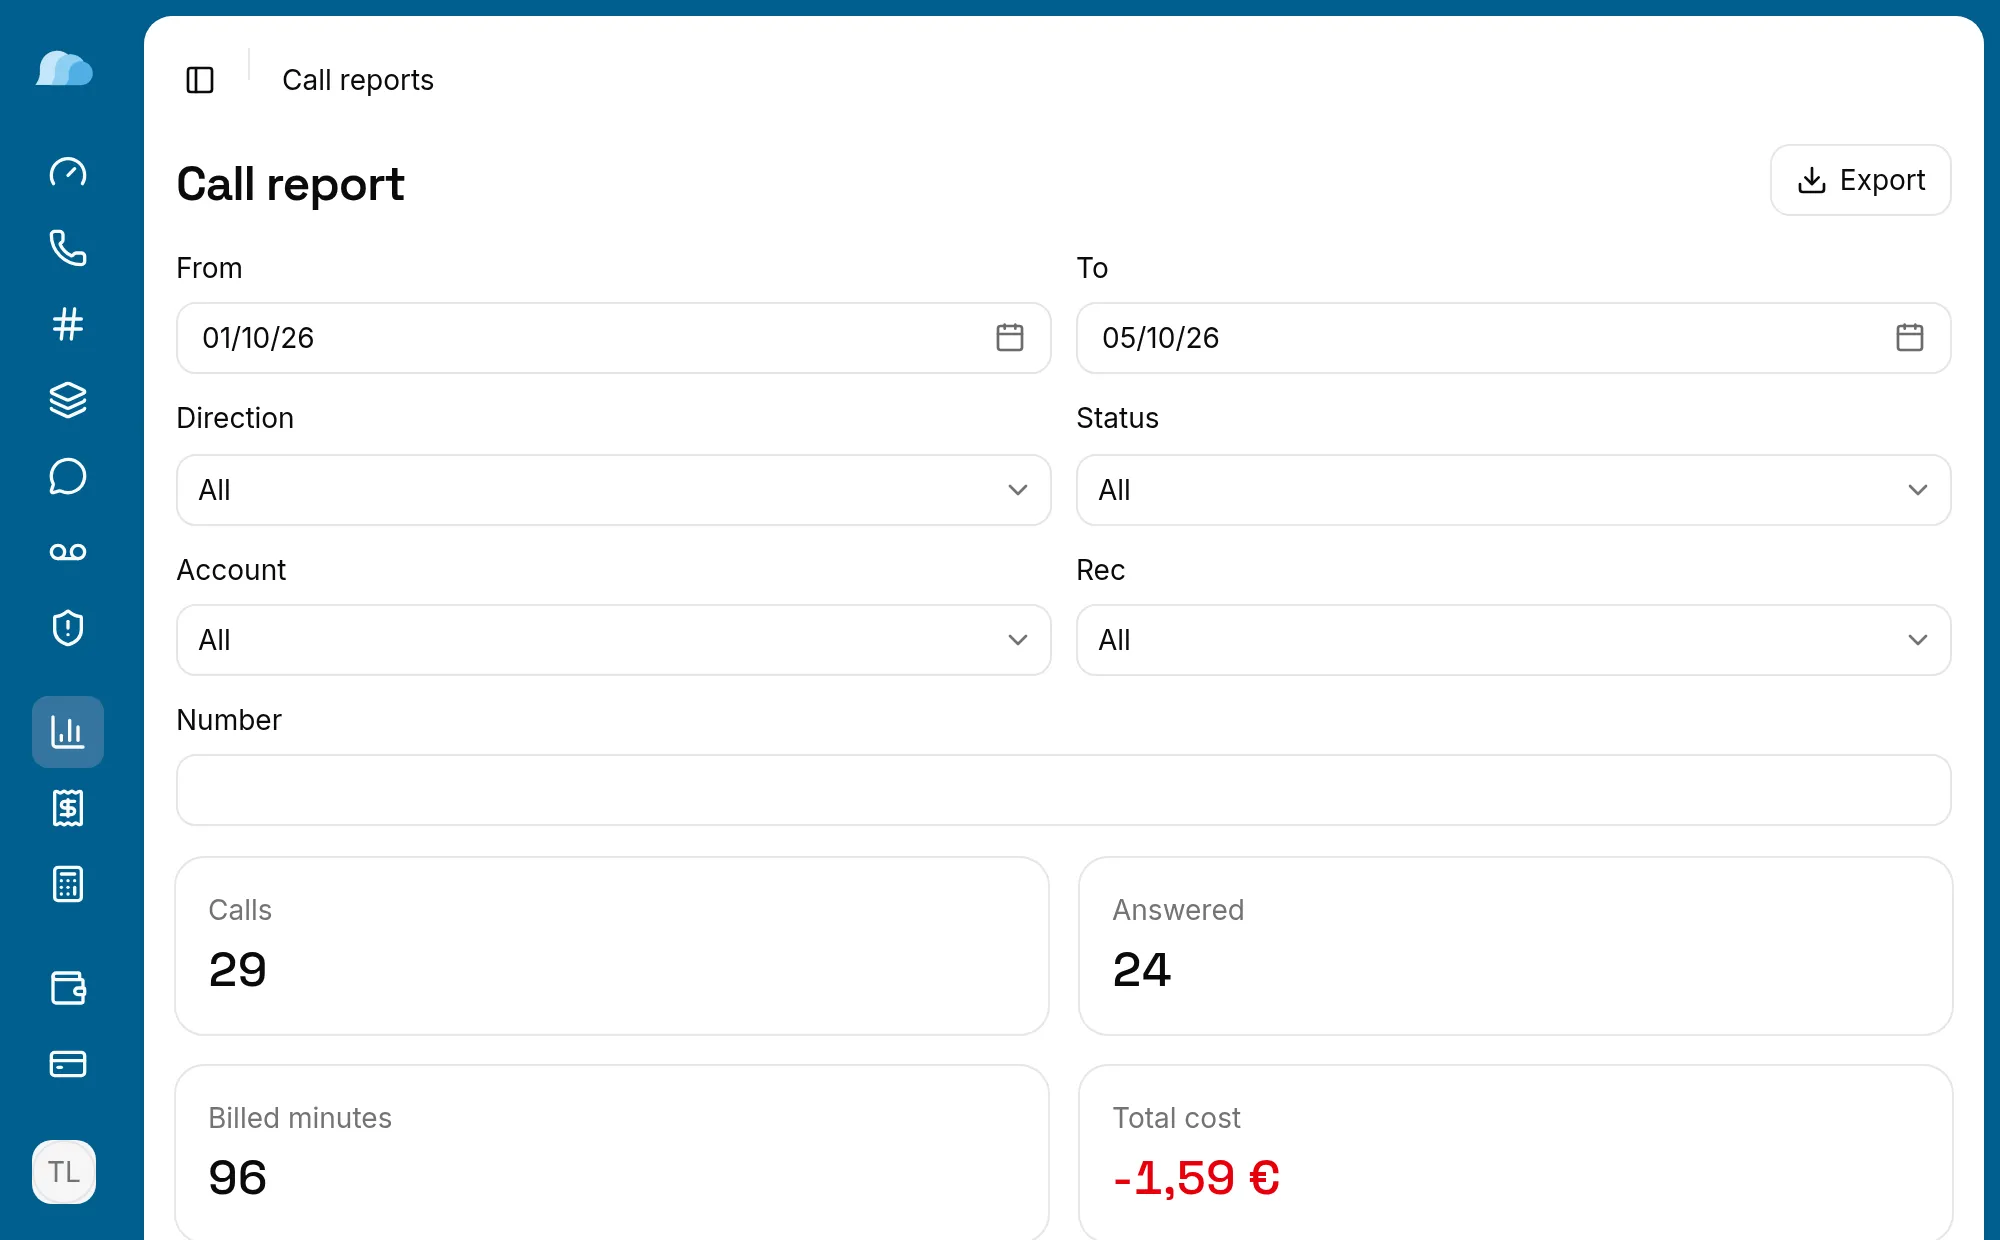This screenshot has height=1240, width=2000.
Task: Open calendar picker for From date
Action: coord(1010,338)
